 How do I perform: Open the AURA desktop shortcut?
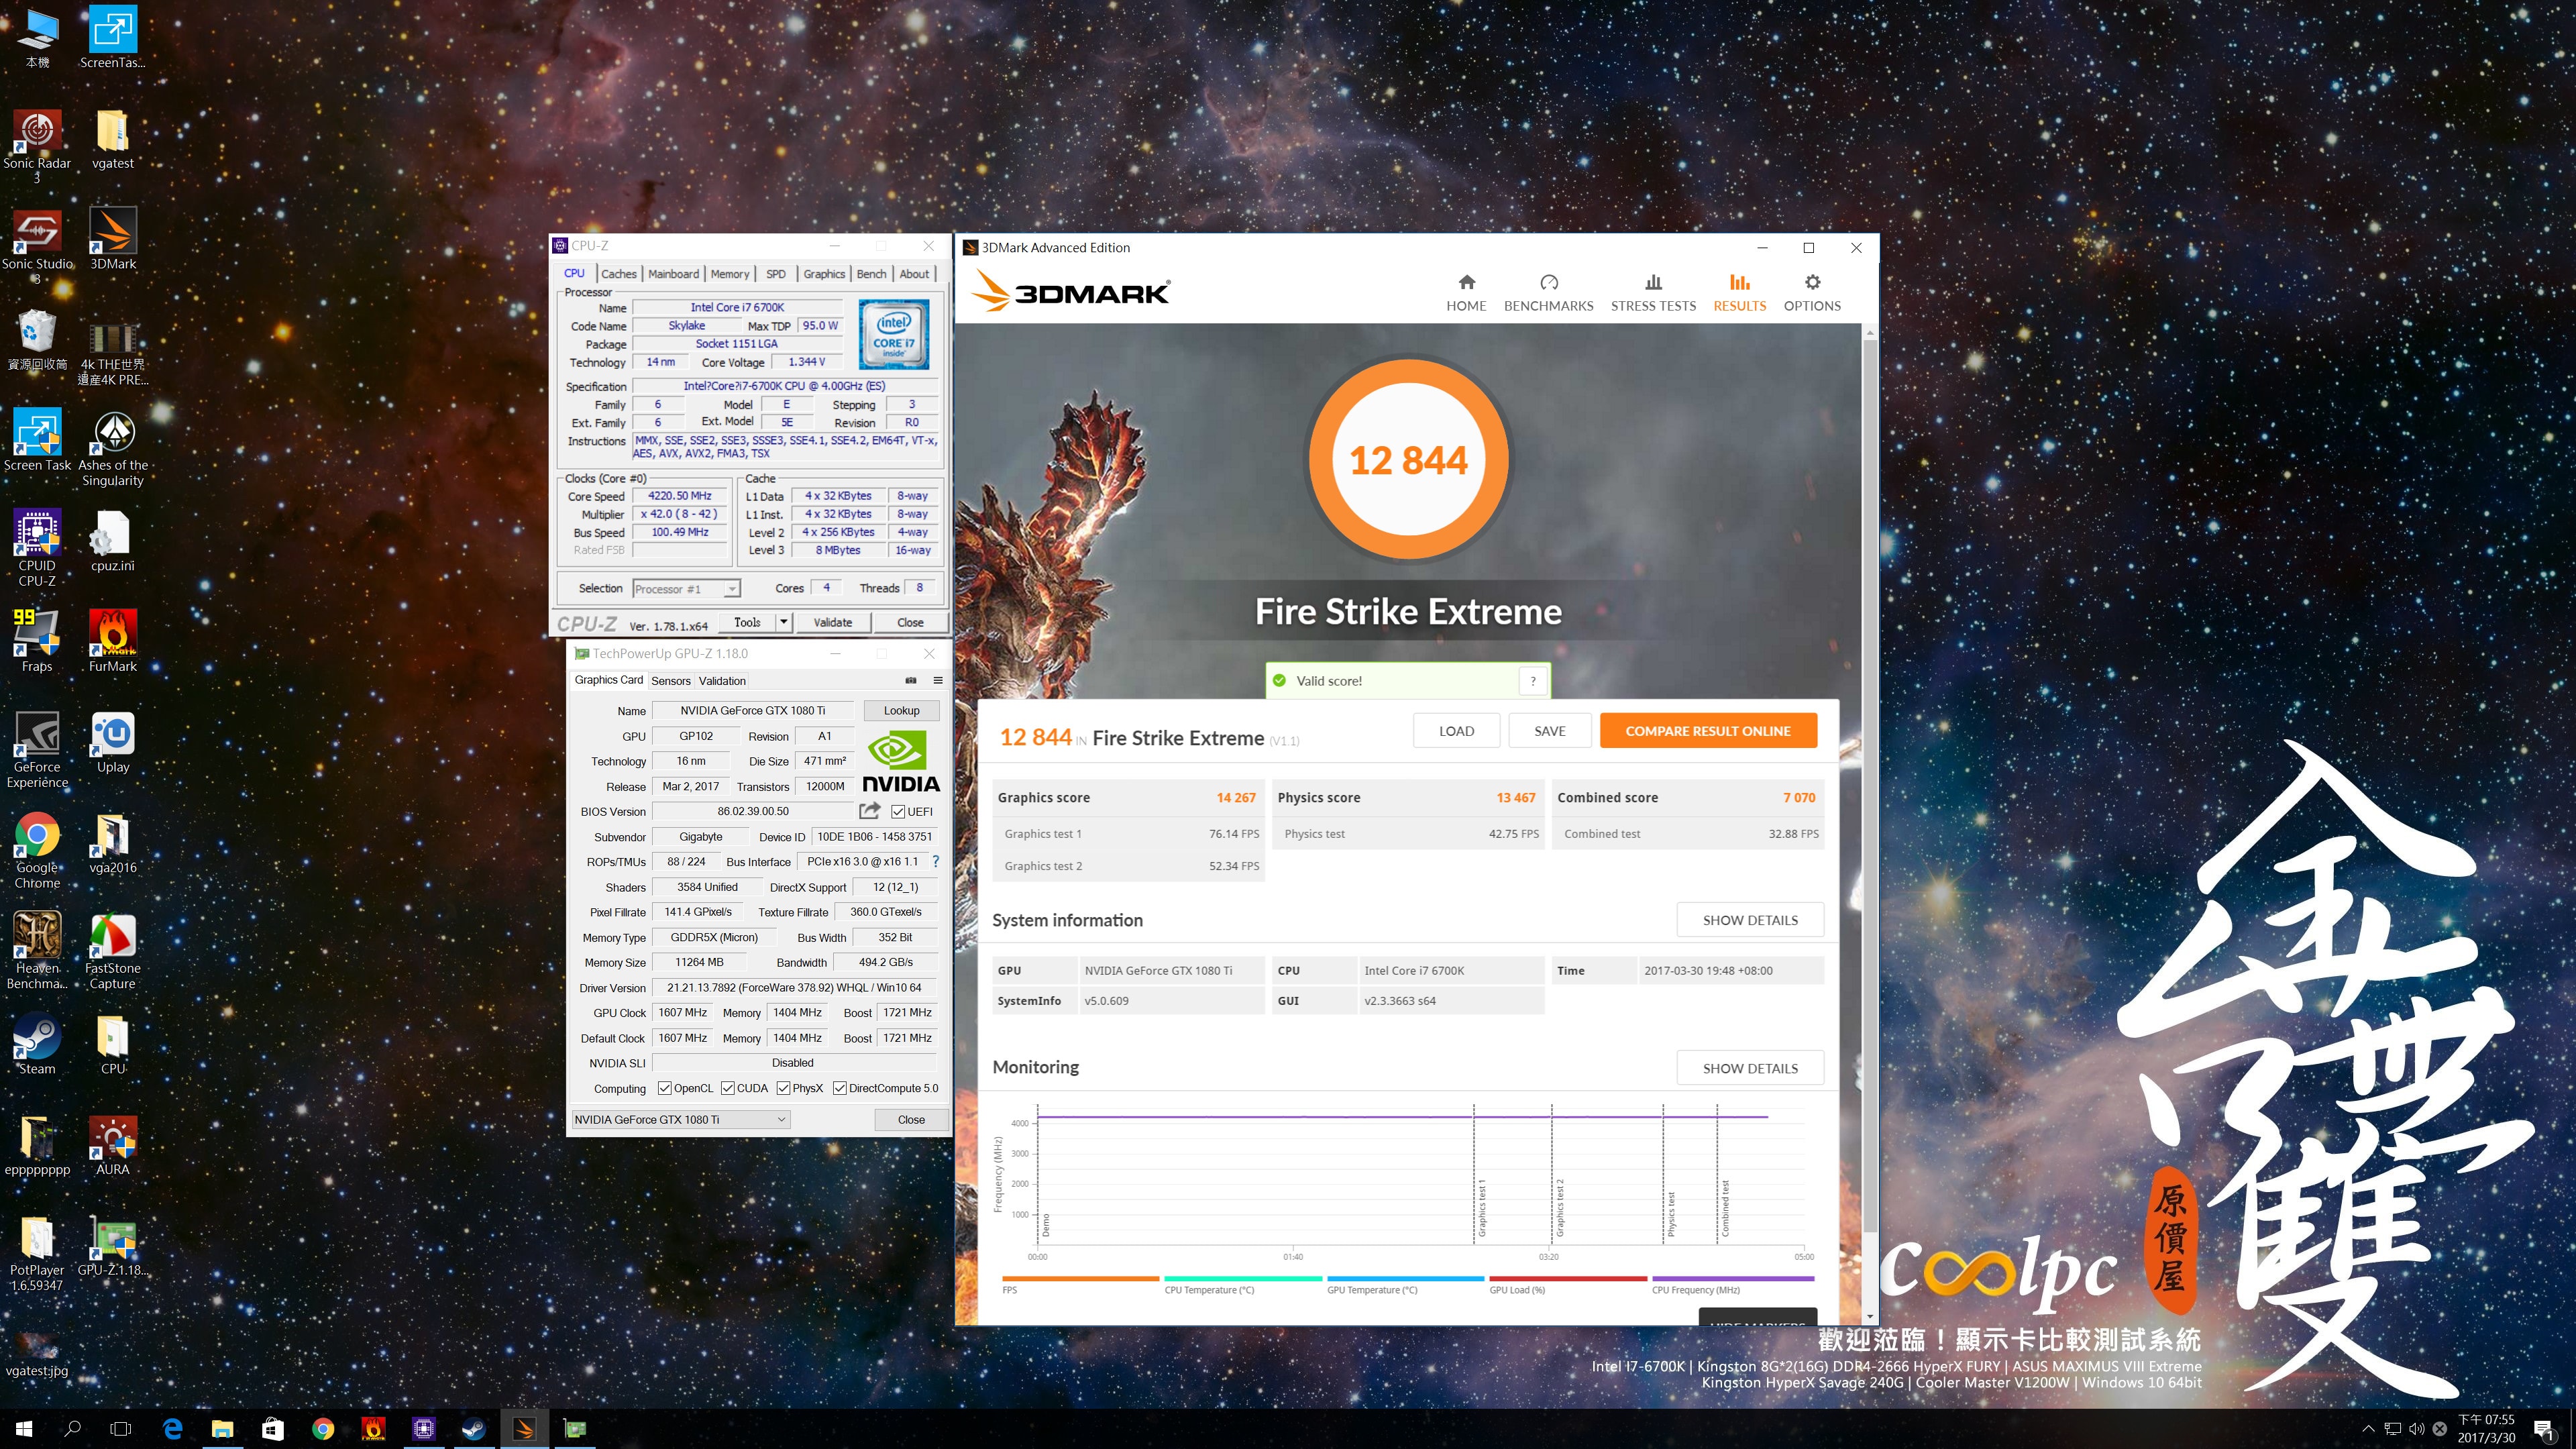(113, 1145)
